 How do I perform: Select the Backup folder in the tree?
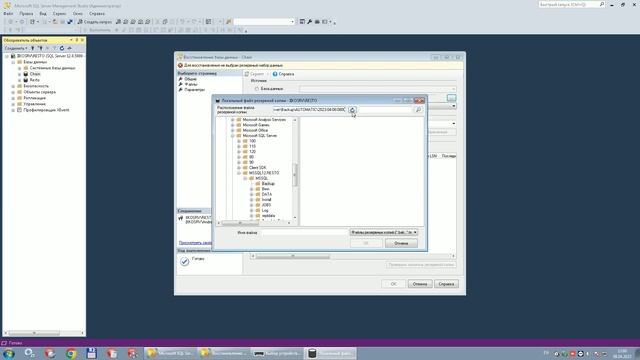tap(268, 184)
